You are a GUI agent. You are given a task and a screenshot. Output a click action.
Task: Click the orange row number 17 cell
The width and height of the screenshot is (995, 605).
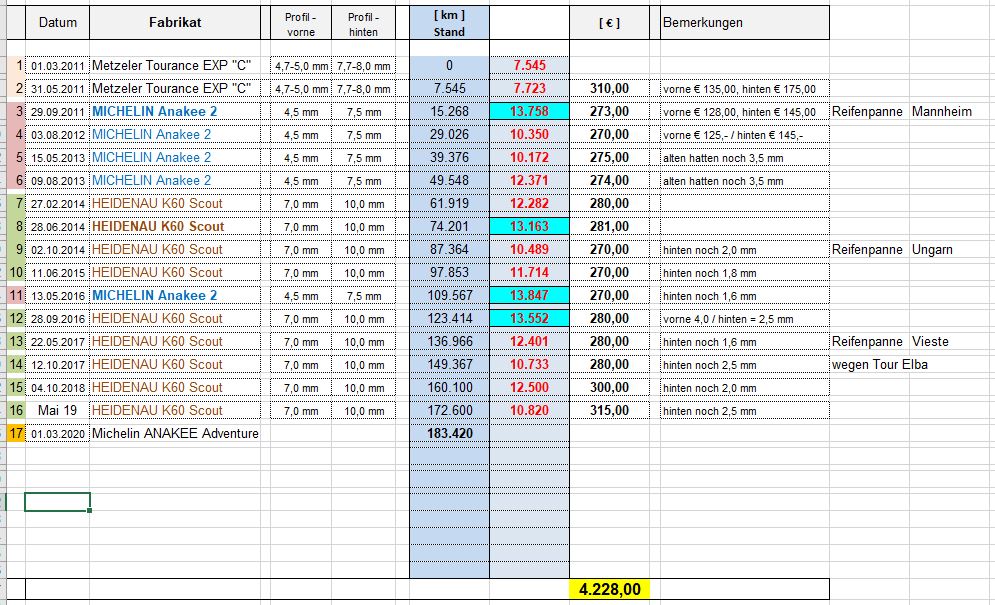point(15,433)
